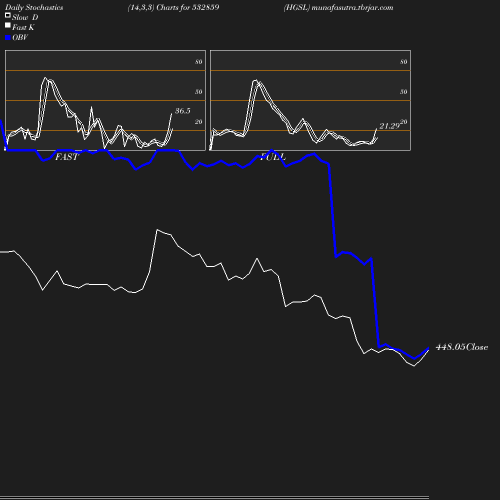Click the Fast K legend swatch
The width and height of the screenshot is (500, 500).
pyautogui.click(x=8, y=25)
